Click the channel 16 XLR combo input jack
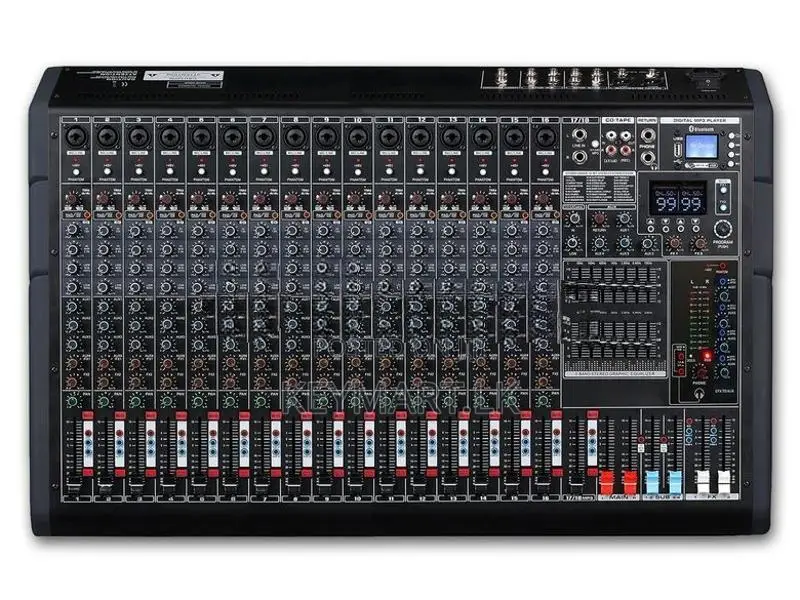This screenshot has height=600, width=800. 545,137
